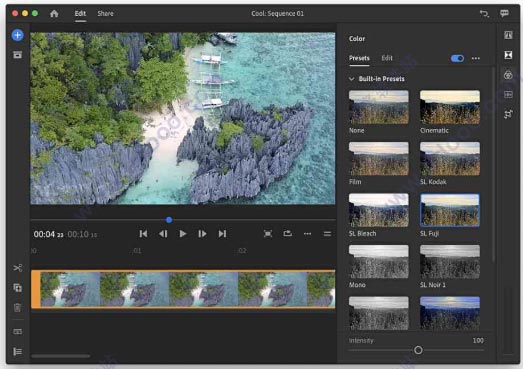Toggle the Color effect switch off
Screen dimensions: 523x369
coord(457,58)
